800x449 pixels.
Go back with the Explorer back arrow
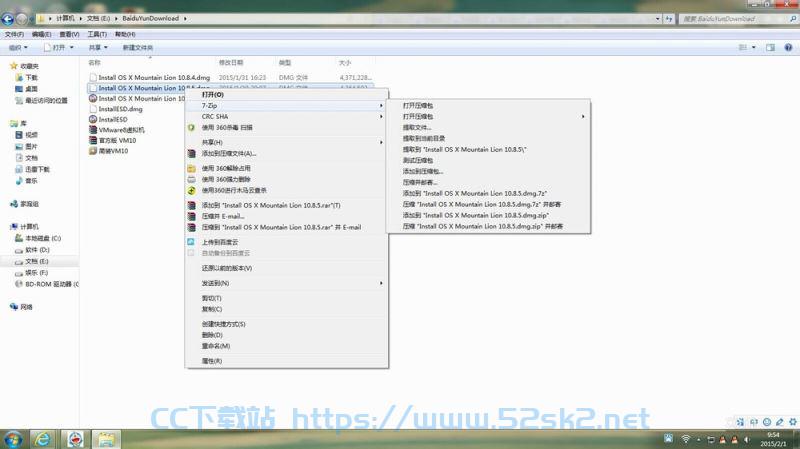pyautogui.click(x=8, y=19)
